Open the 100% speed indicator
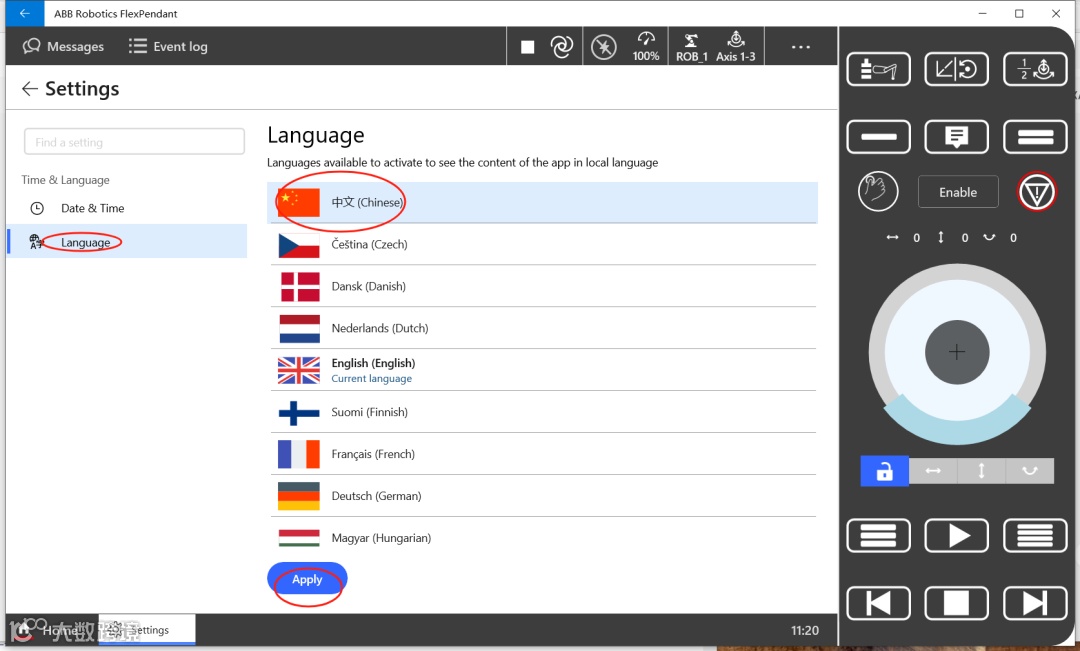 pos(646,46)
